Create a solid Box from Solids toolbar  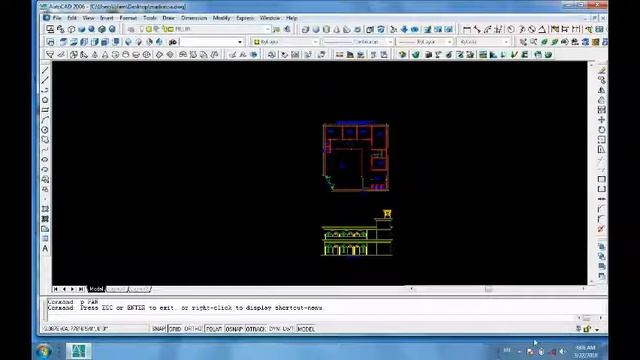click(305, 29)
